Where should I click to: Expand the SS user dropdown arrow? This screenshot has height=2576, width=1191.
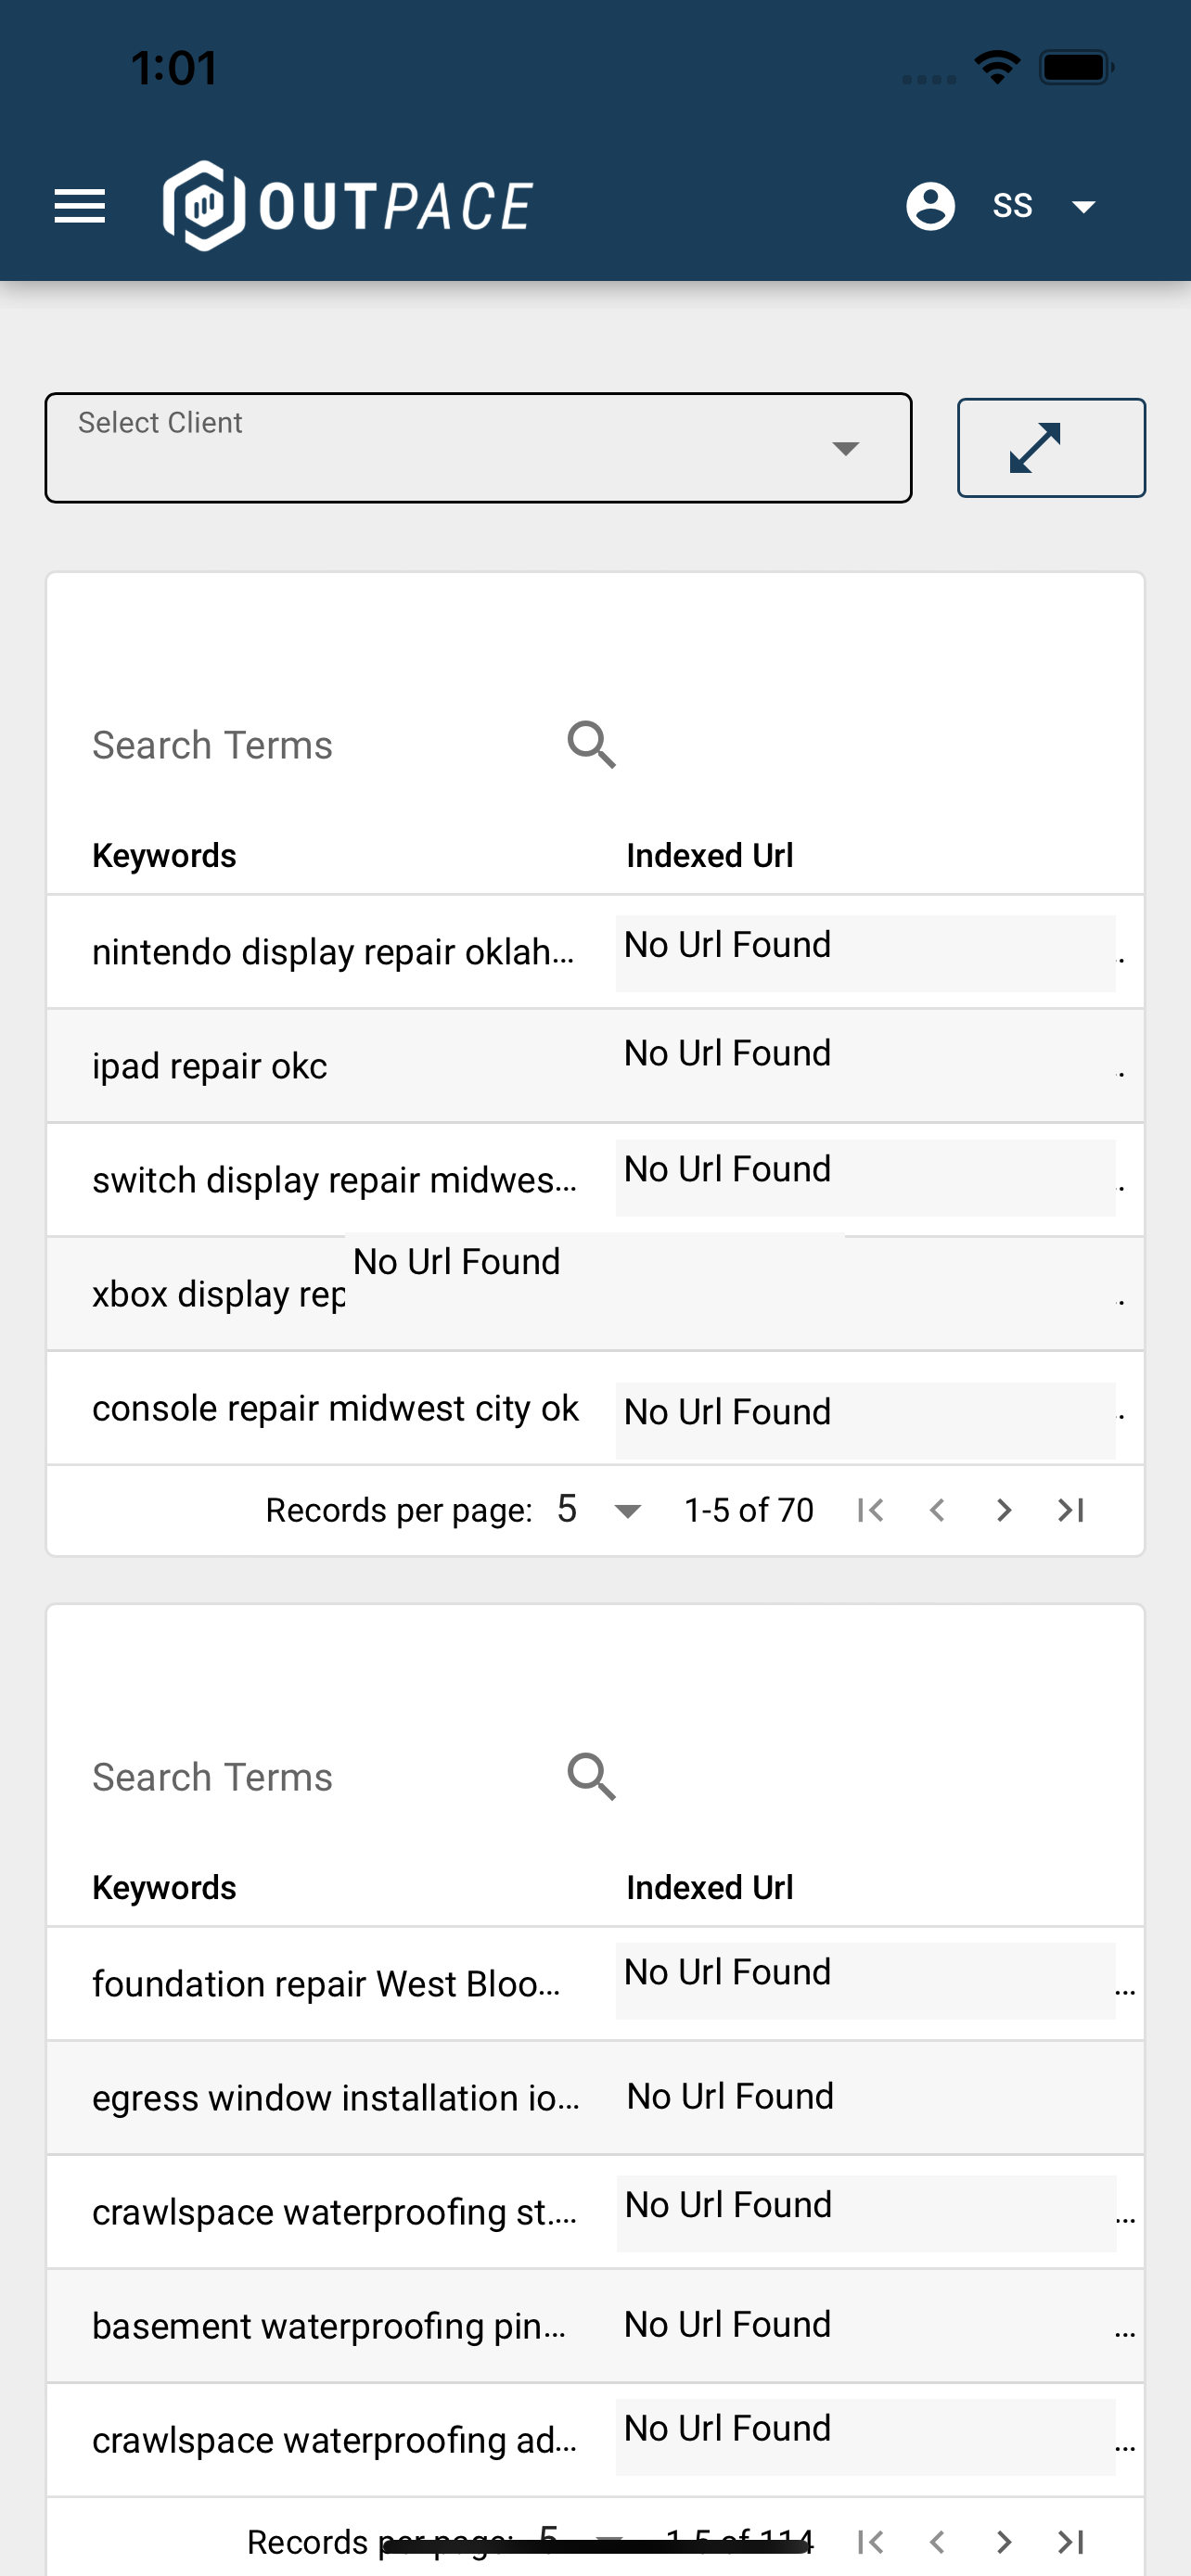click(x=1083, y=207)
